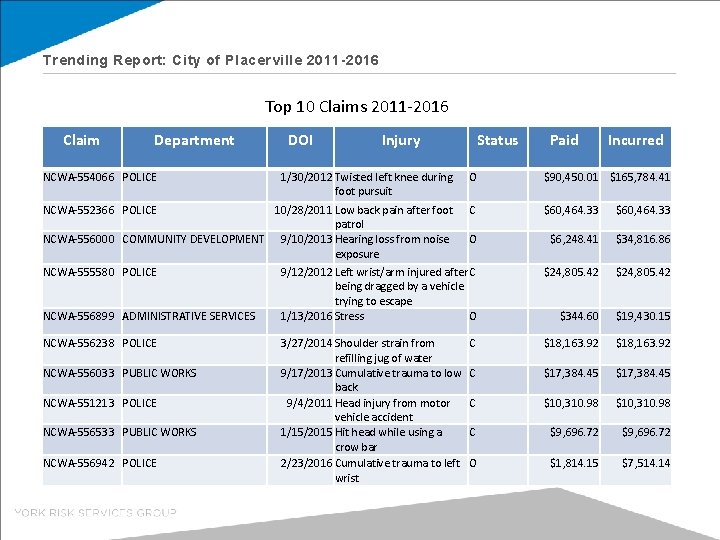This screenshot has width=720, height=540.
Task: Click the date 9/12/2012
Action: 306,272
